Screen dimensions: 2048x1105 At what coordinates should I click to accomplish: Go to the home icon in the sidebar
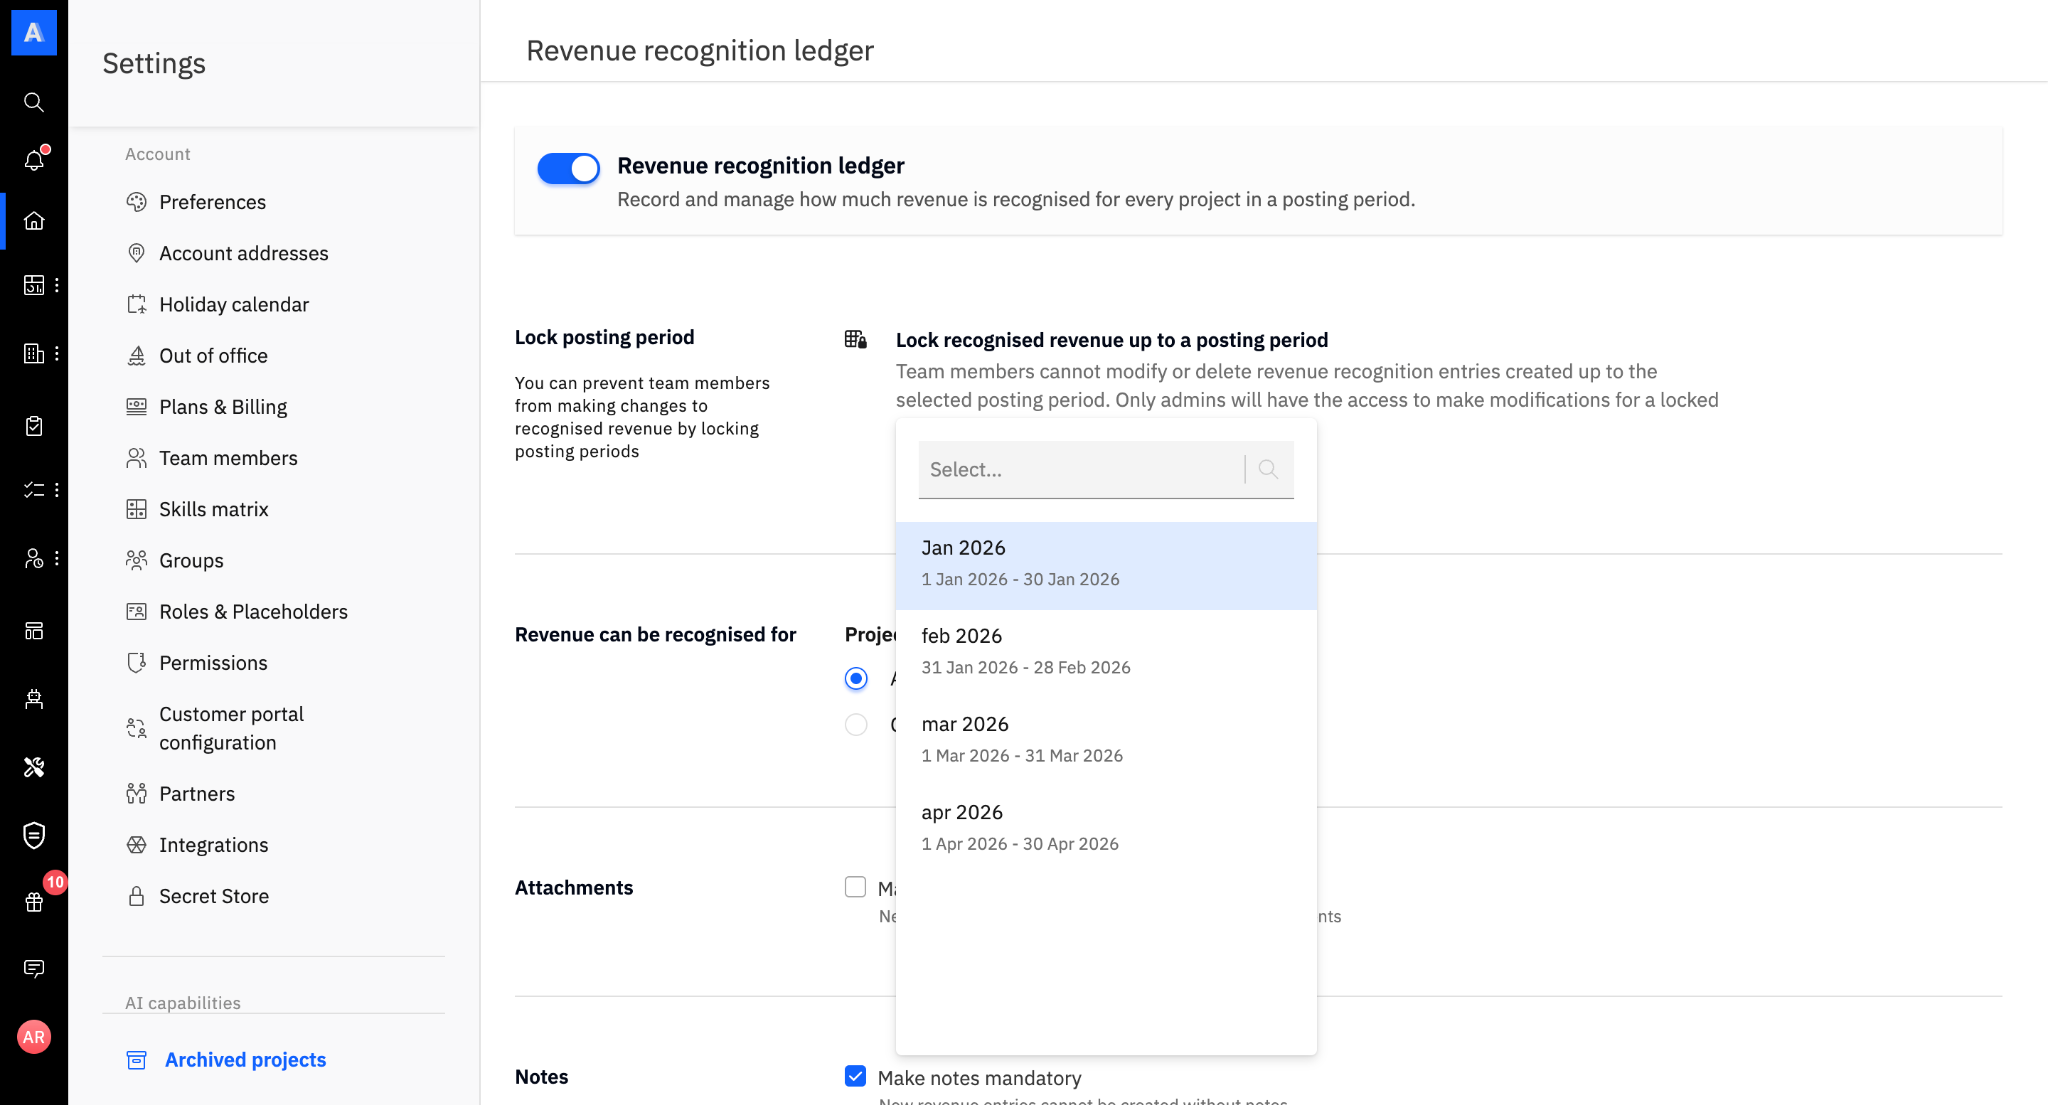point(34,221)
